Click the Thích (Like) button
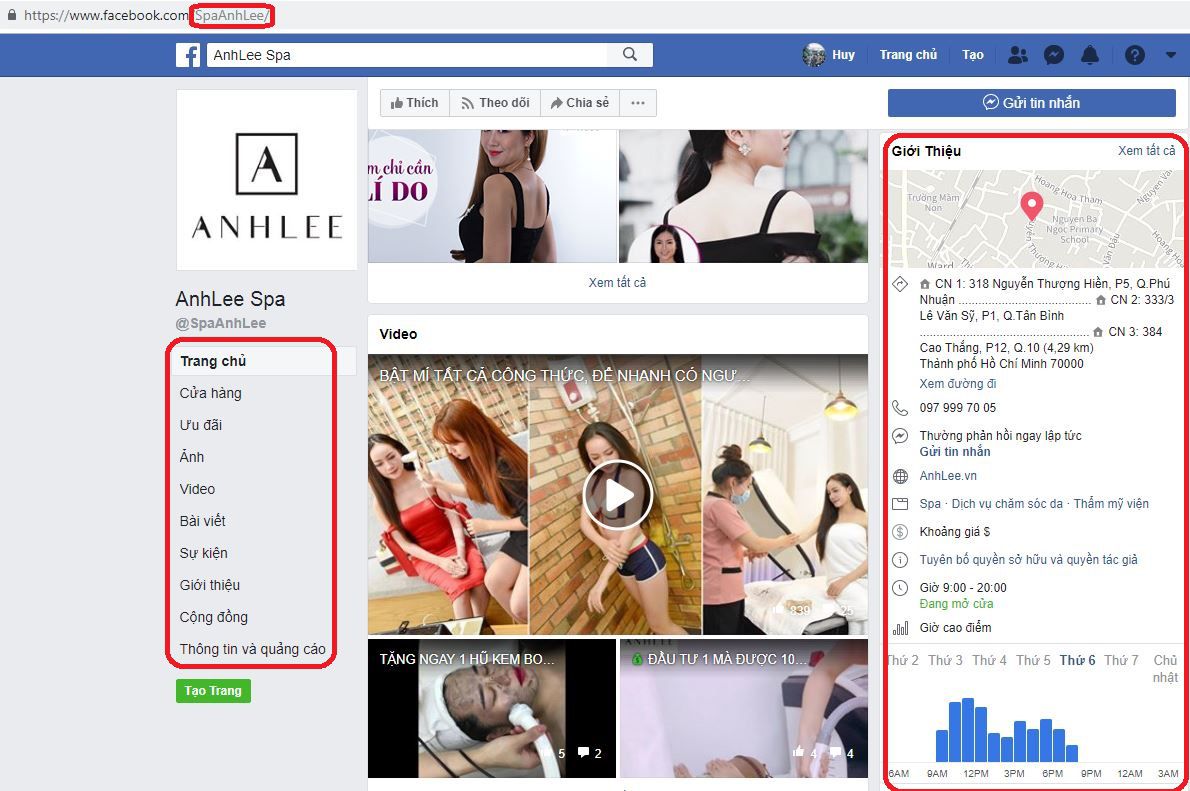Viewport: 1190px width, 791px height. coord(414,103)
